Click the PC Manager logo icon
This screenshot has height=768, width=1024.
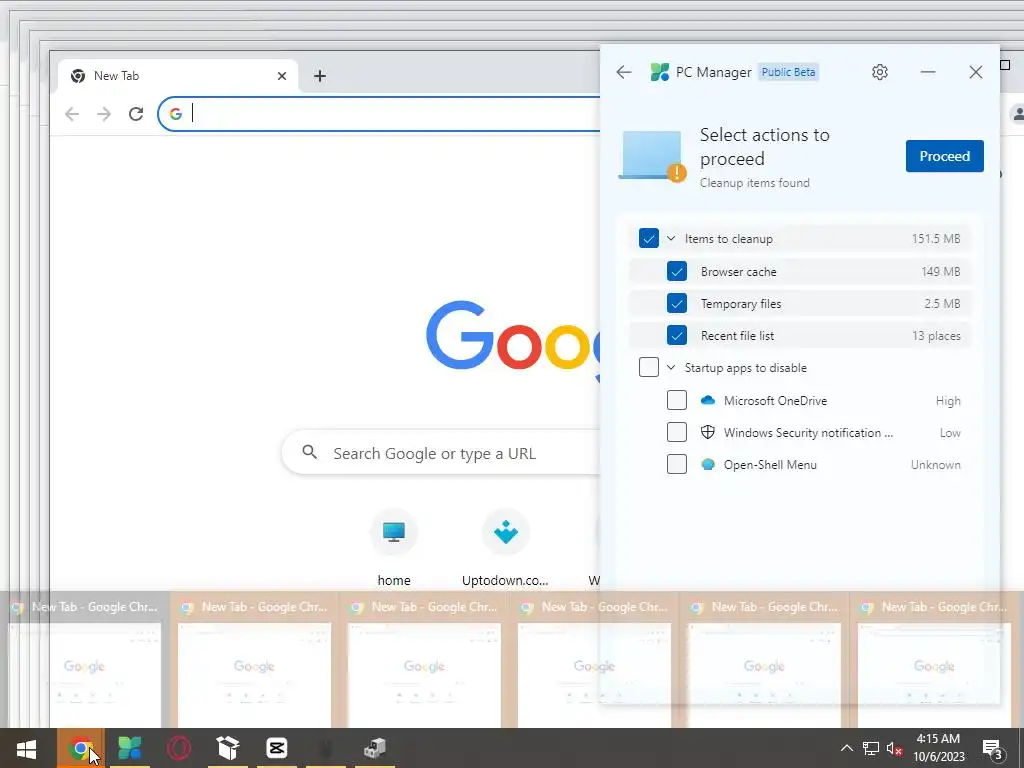pos(660,72)
